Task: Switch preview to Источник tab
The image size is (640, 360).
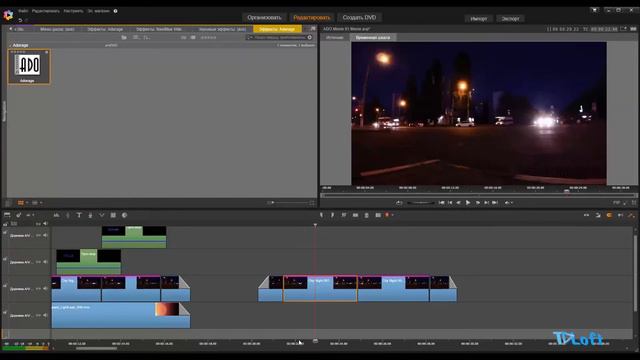Action: [x=335, y=38]
